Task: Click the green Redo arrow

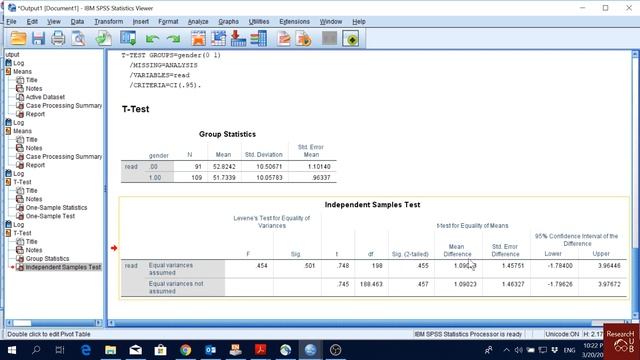Action: (x=173, y=39)
